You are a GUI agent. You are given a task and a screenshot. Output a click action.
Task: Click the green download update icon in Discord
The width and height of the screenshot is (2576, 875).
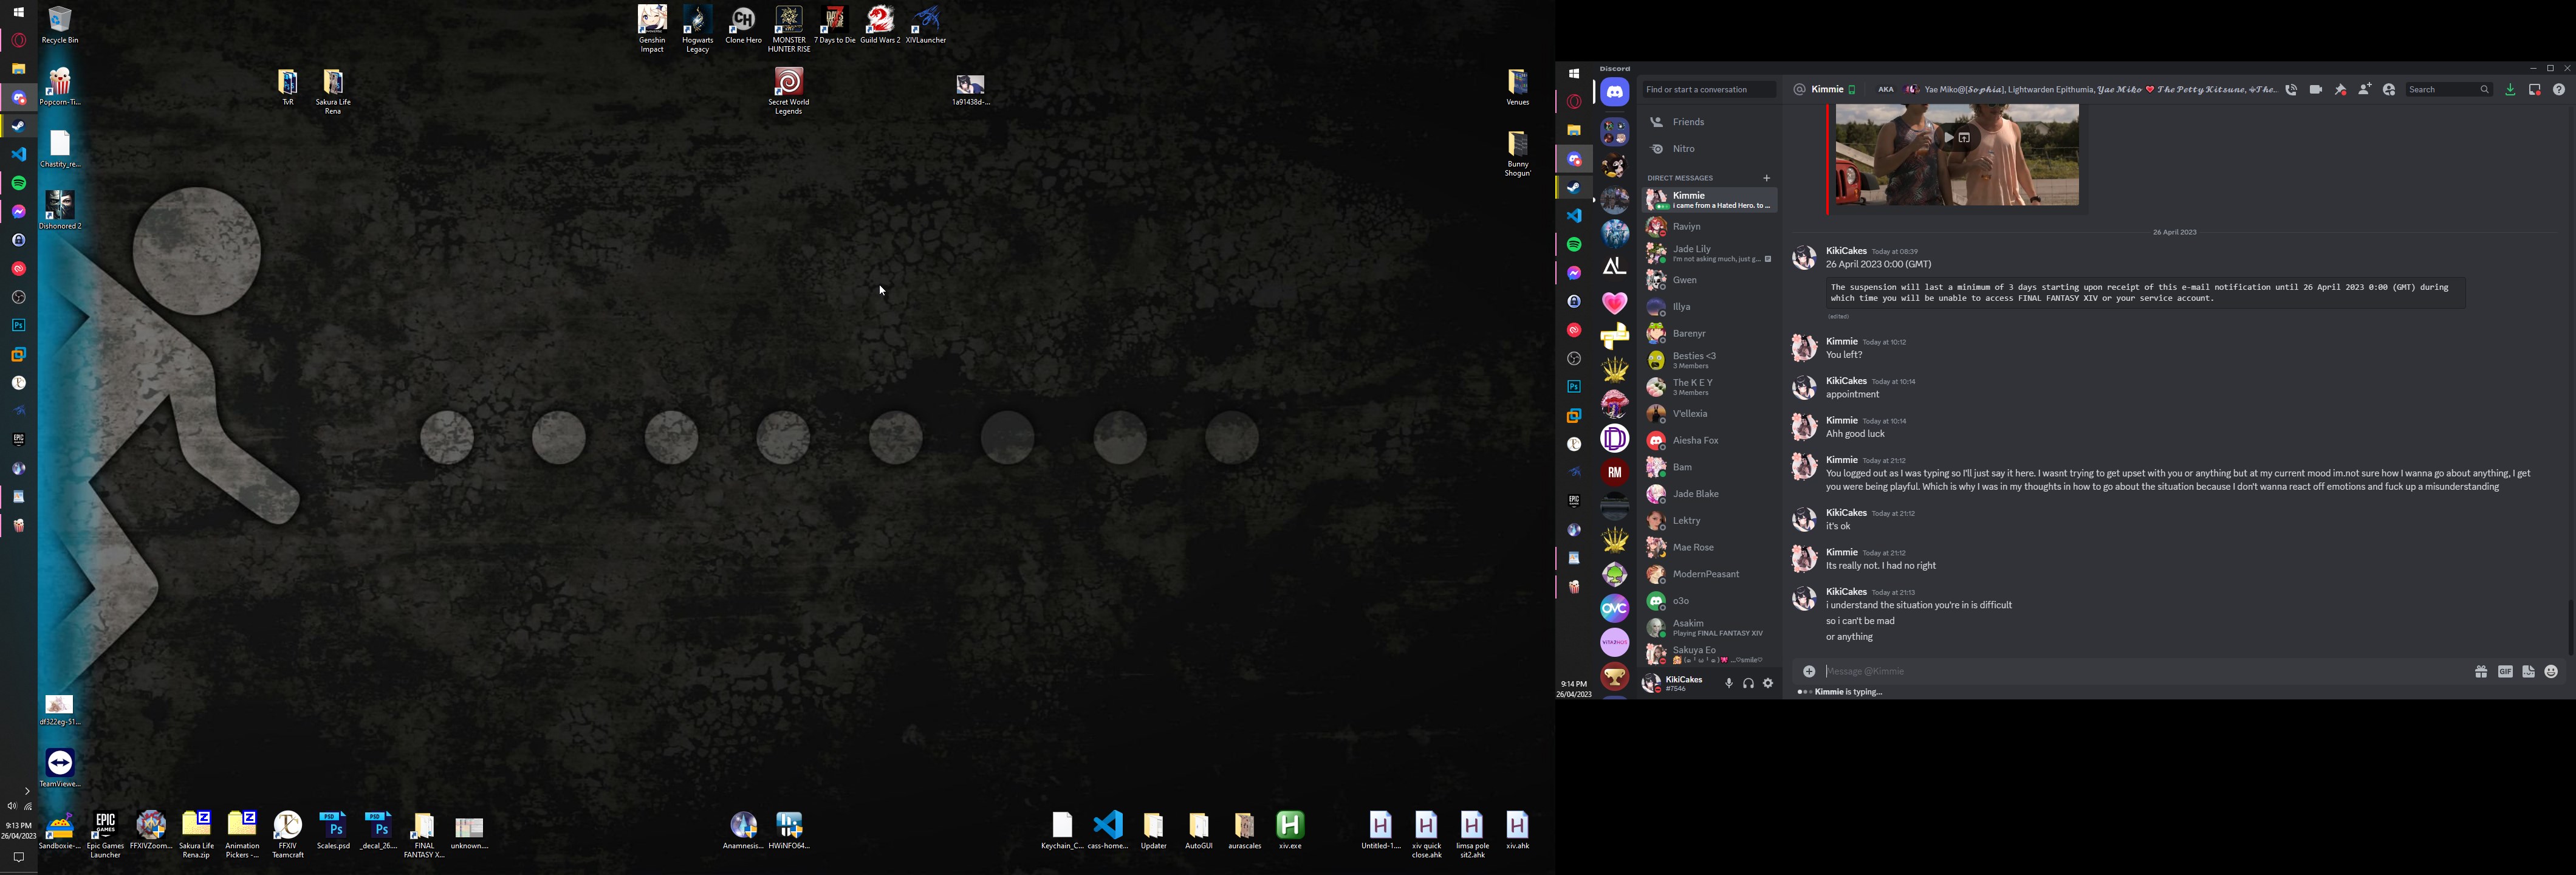click(2510, 90)
